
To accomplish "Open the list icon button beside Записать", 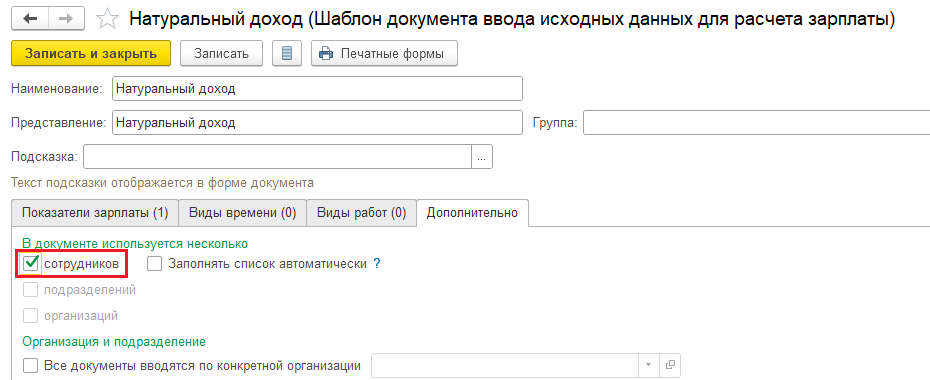I will pos(287,53).
